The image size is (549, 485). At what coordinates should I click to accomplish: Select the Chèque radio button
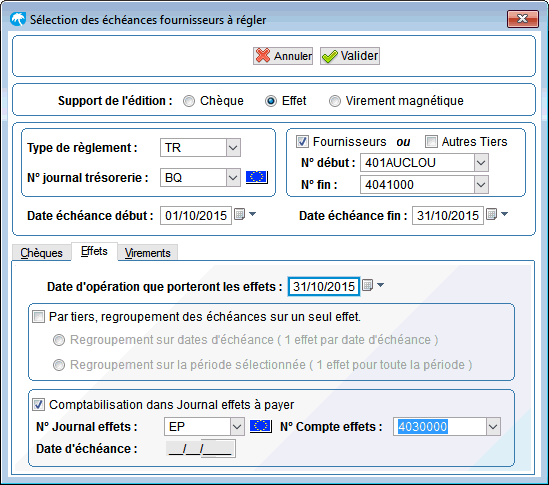pyautogui.click(x=189, y=101)
